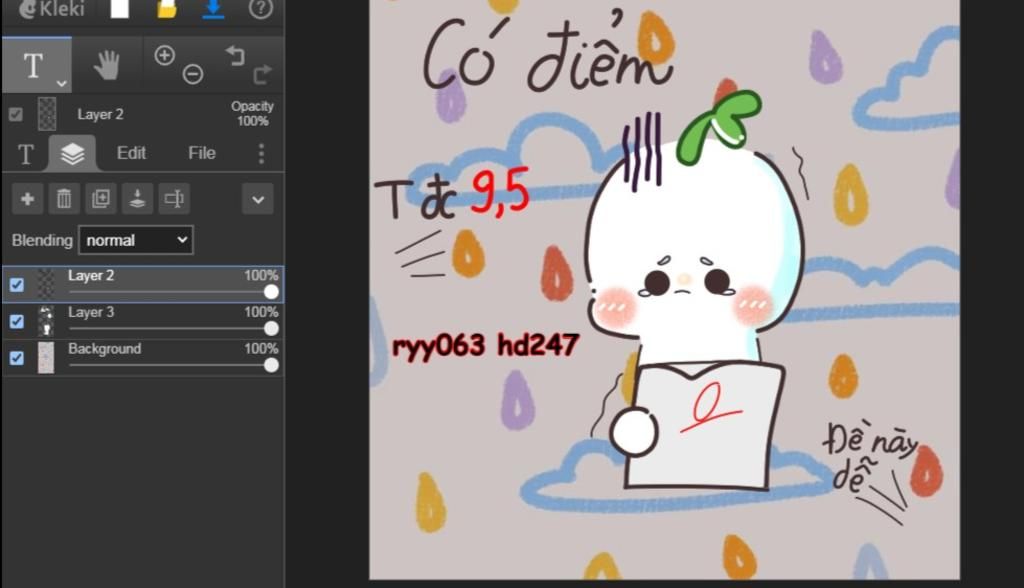Click the Layer 2 opacity slider handle
This screenshot has height=588, width=1024.
(271, 292)
